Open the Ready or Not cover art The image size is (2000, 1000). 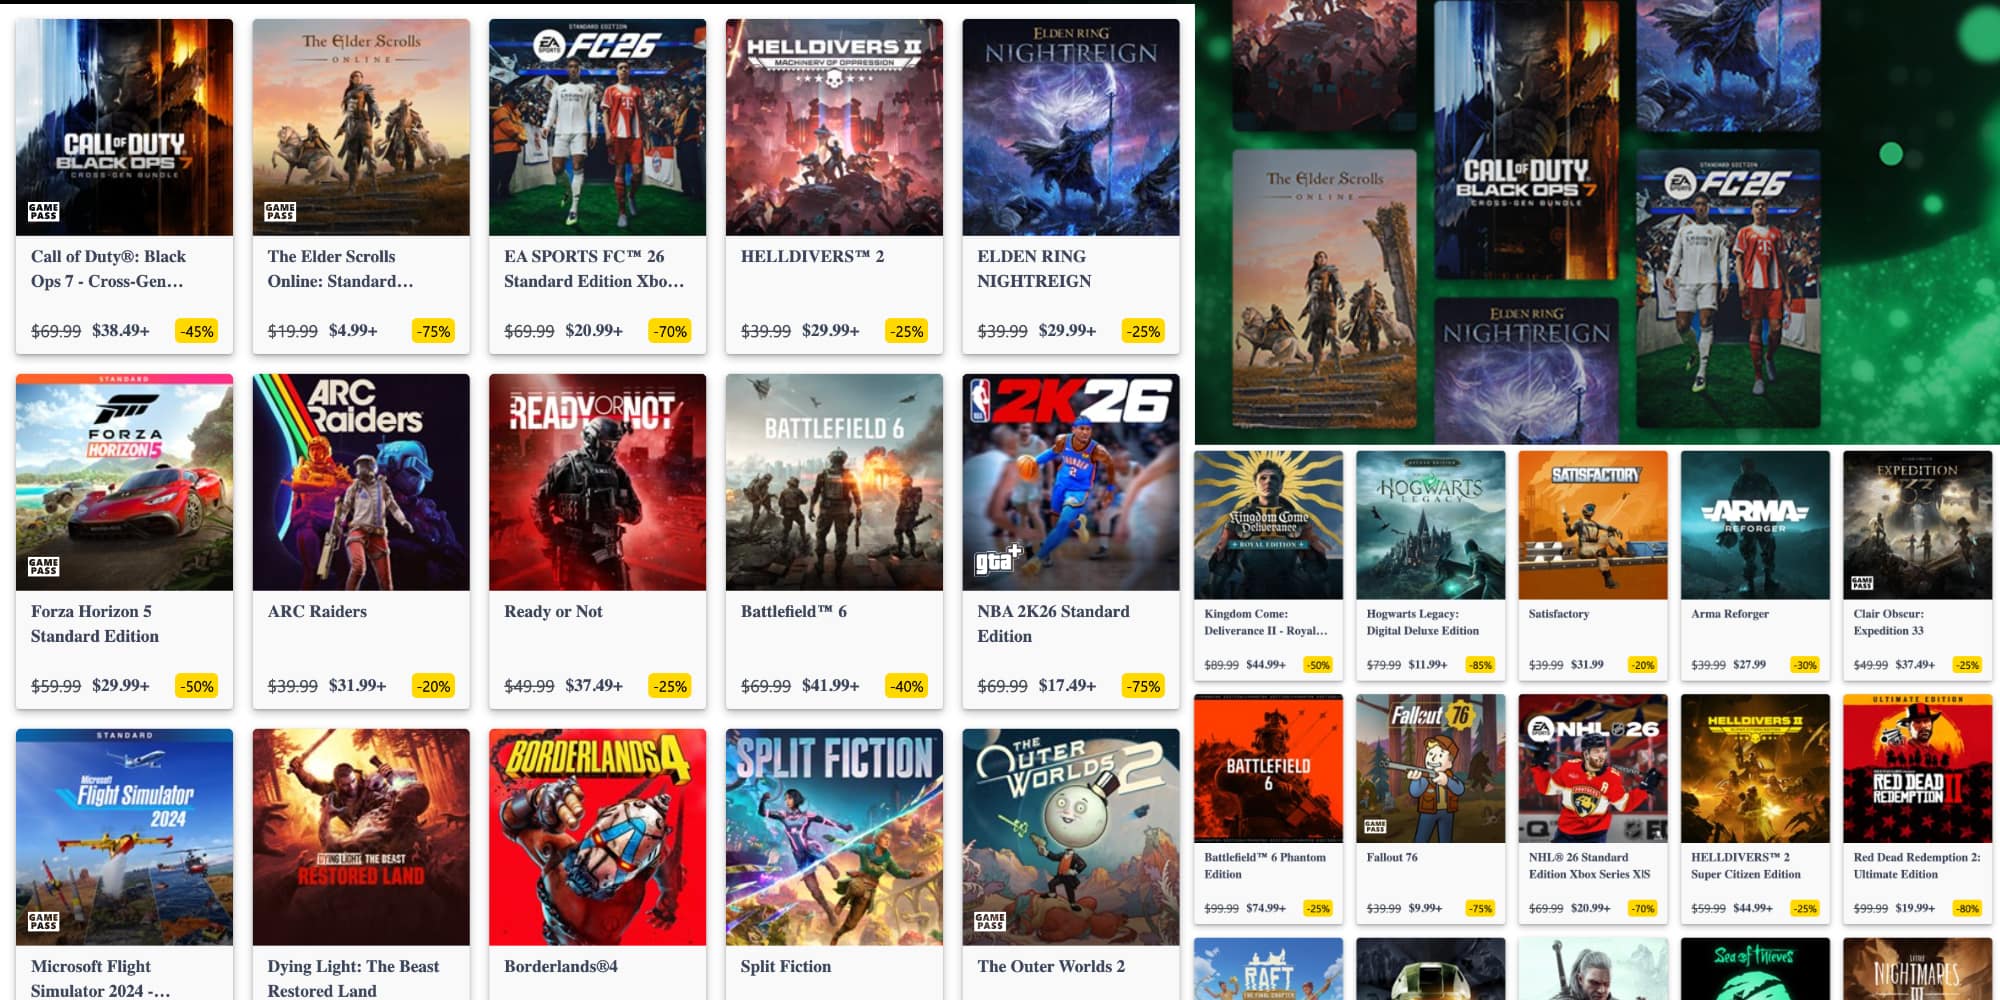point(597,482)
